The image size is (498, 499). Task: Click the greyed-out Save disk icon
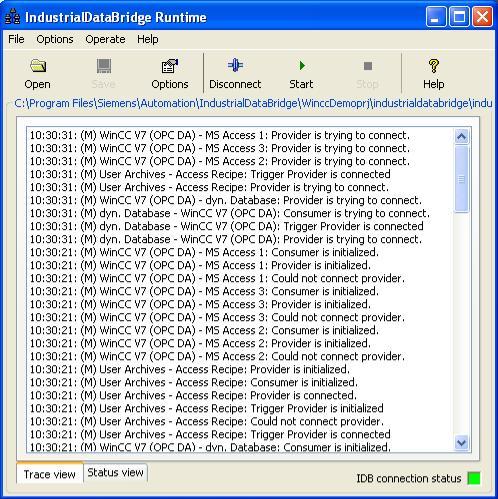tap(104, 66)
